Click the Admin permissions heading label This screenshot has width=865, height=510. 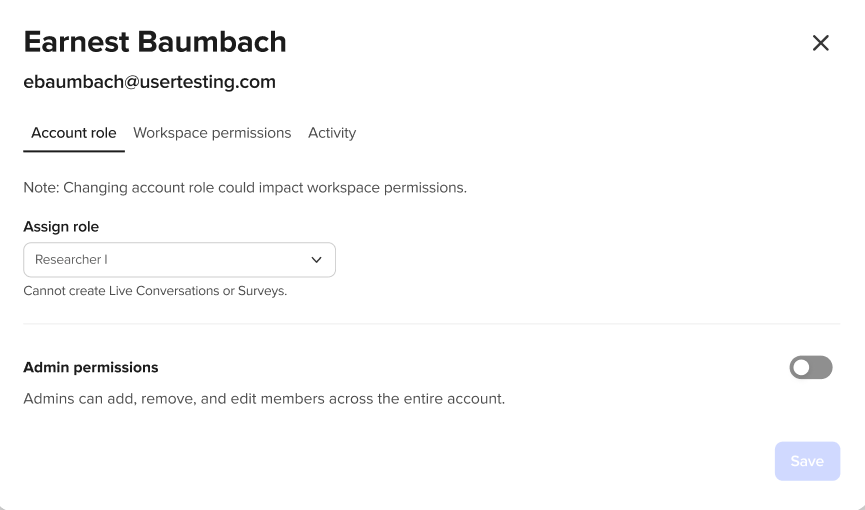coord(91,368)
